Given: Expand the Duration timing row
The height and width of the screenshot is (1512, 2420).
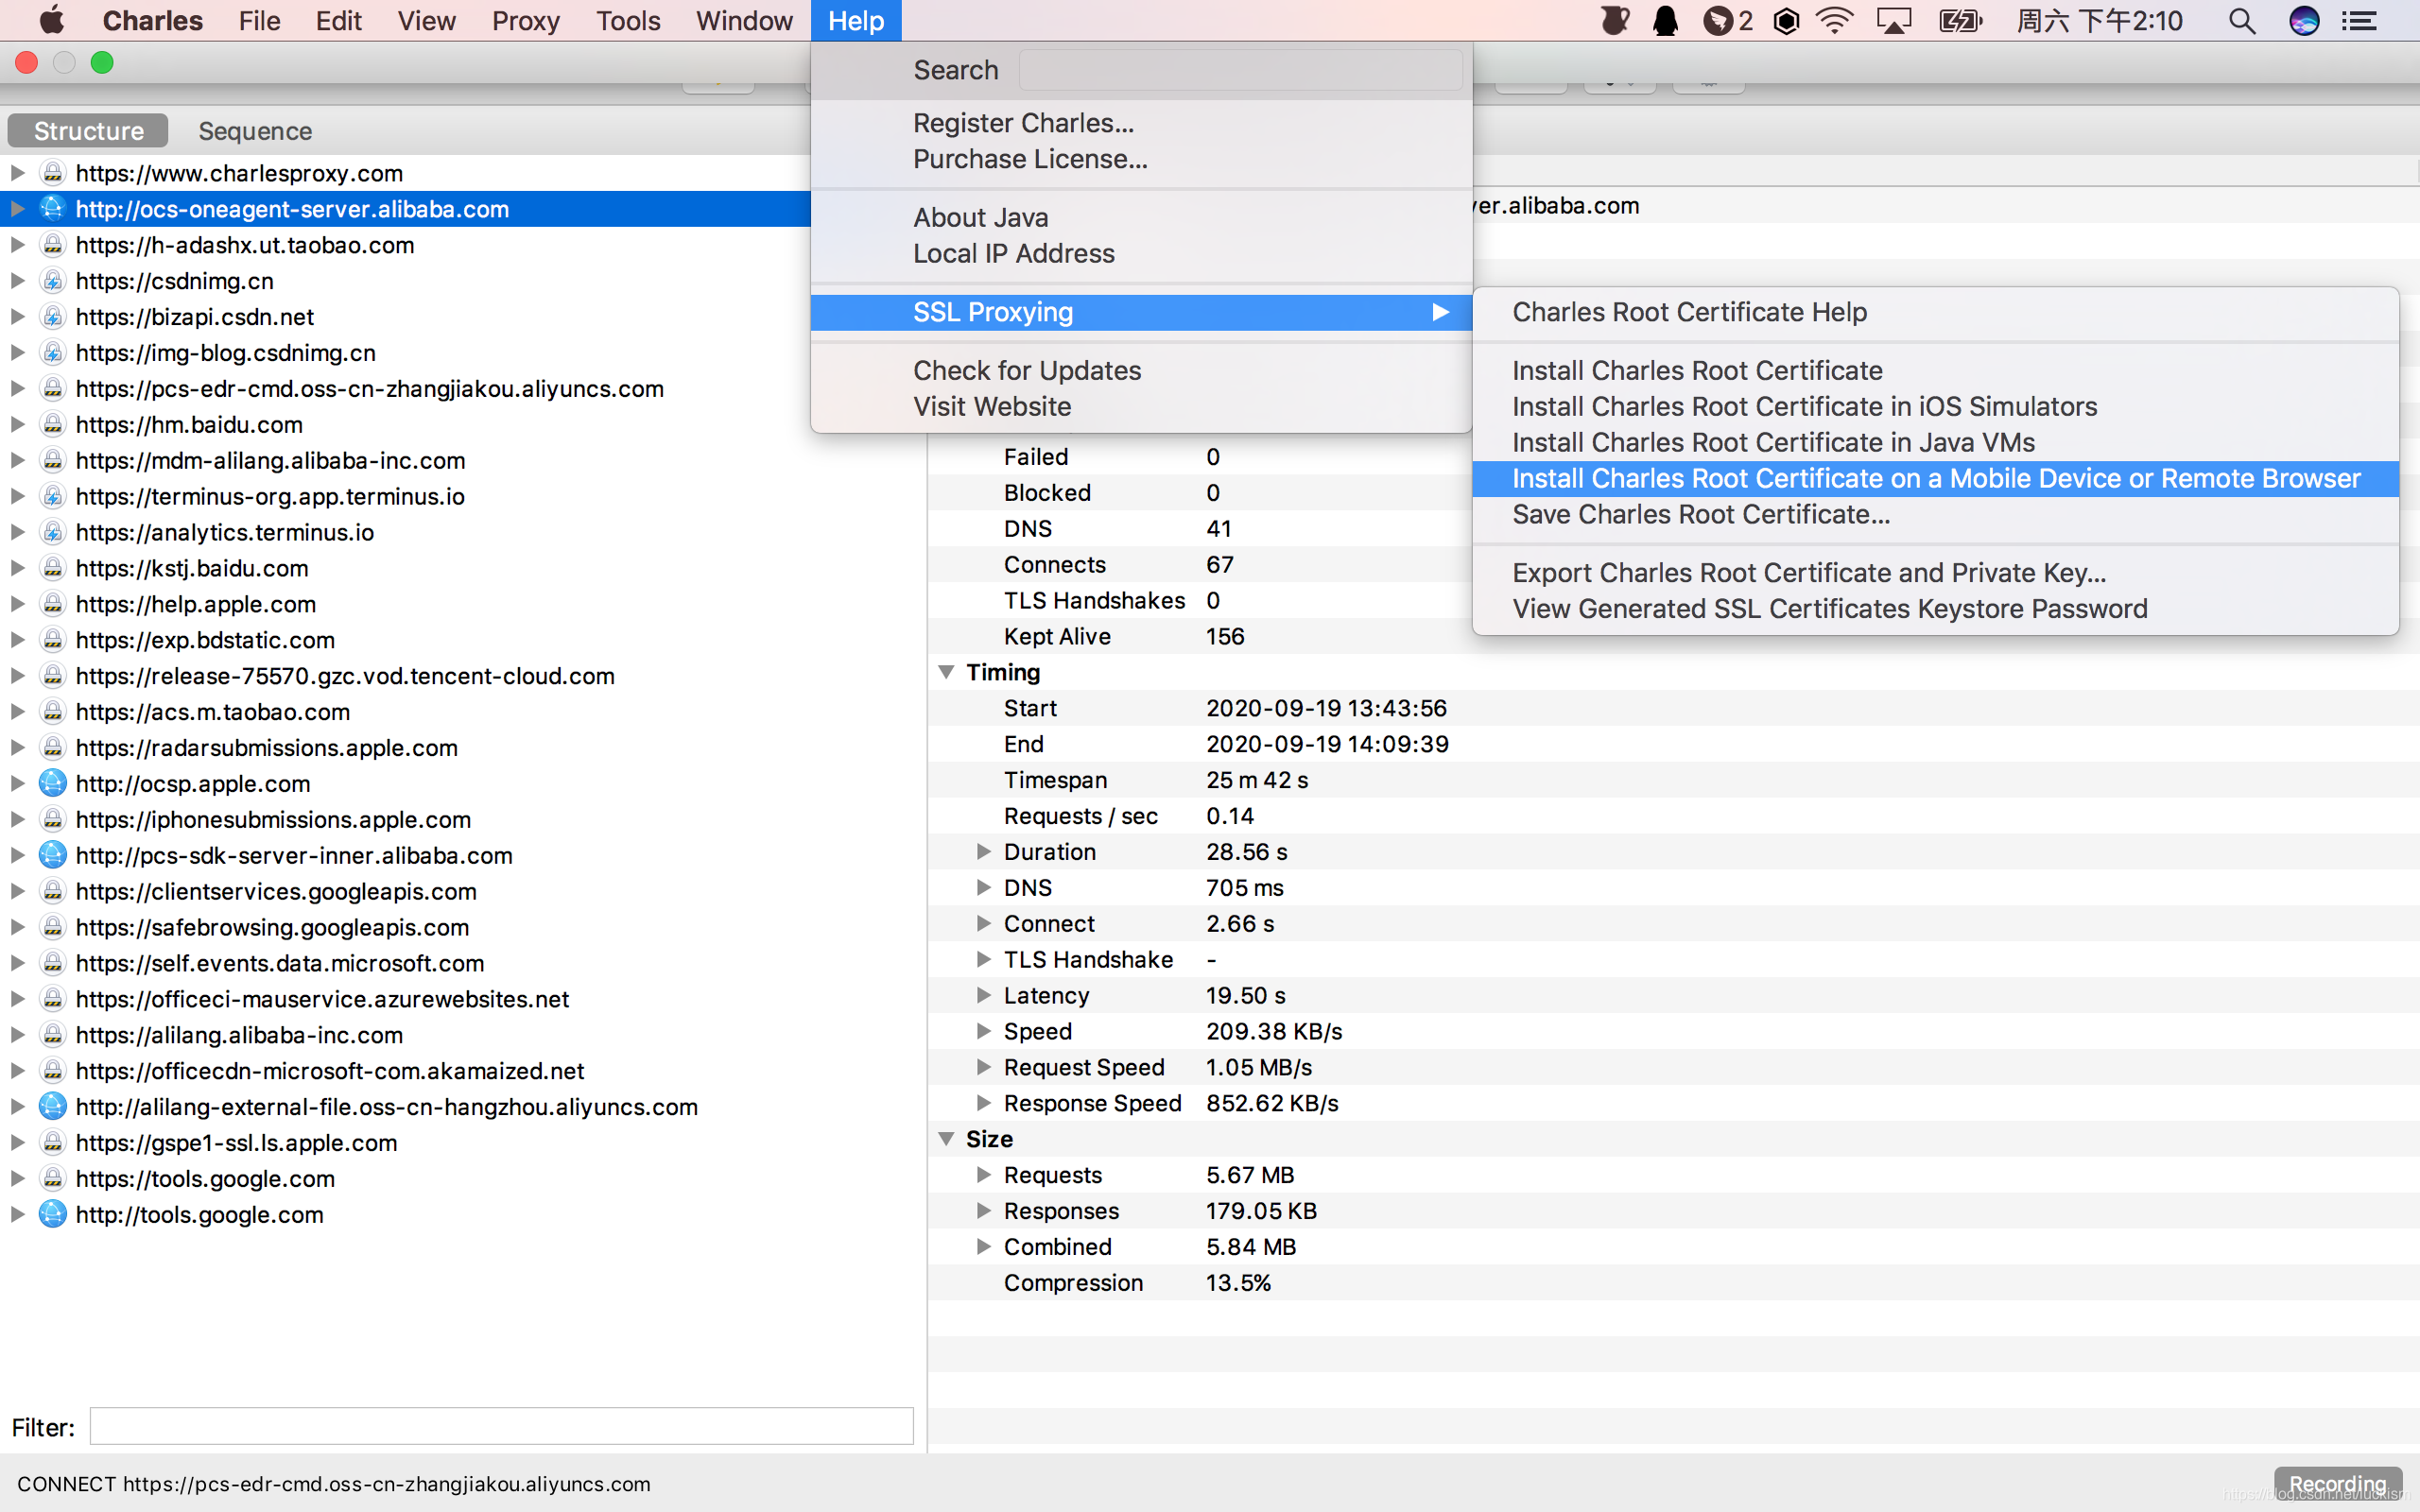Looking at the screenshot, I should click(x=984, y=851).
